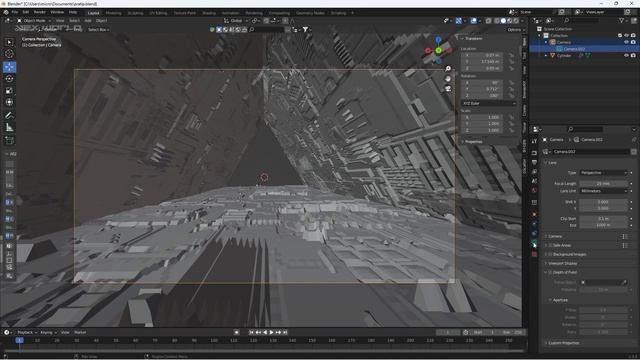This screenshot has width=640, height=360.
Task: Click the pan view hand icon
Action: click(448, 79)
